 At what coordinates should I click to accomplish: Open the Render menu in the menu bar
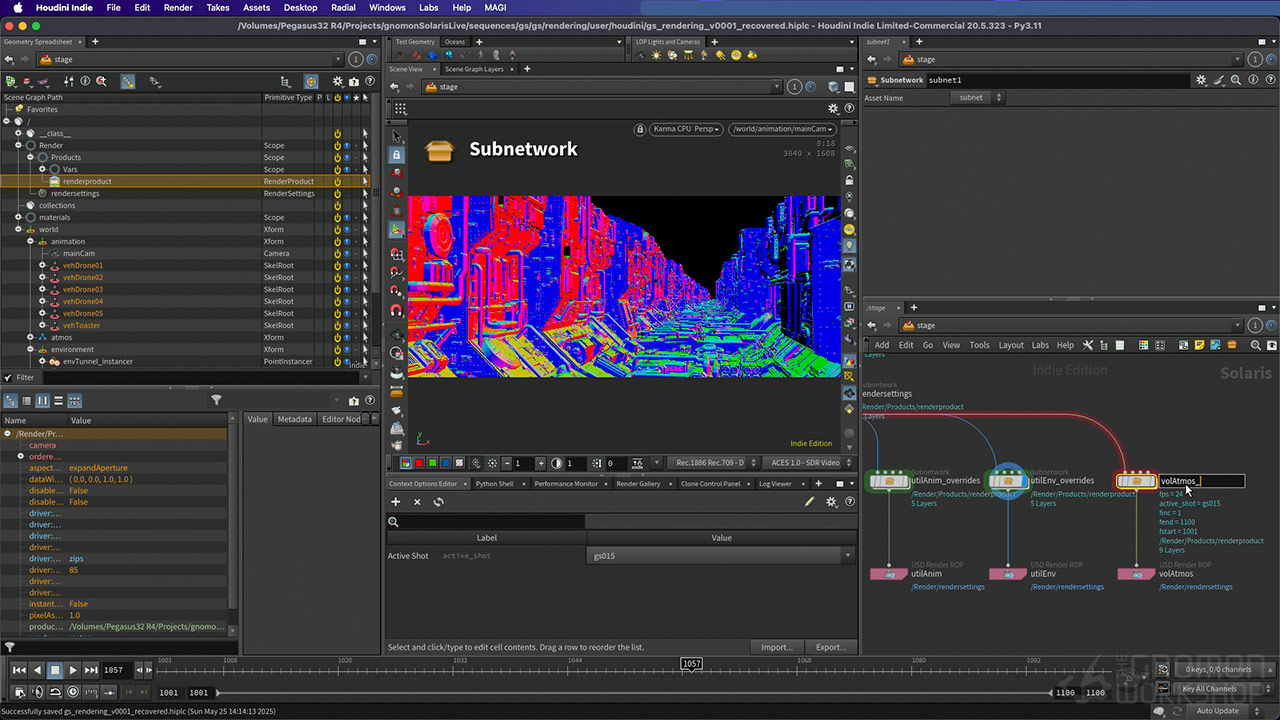(x=178, y=7)
